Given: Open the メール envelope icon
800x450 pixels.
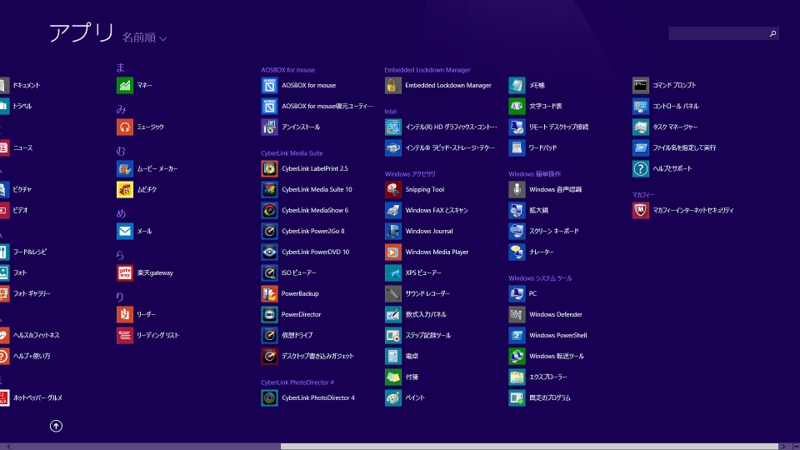Looking at the screenshot, I should [x=124, y=231].
